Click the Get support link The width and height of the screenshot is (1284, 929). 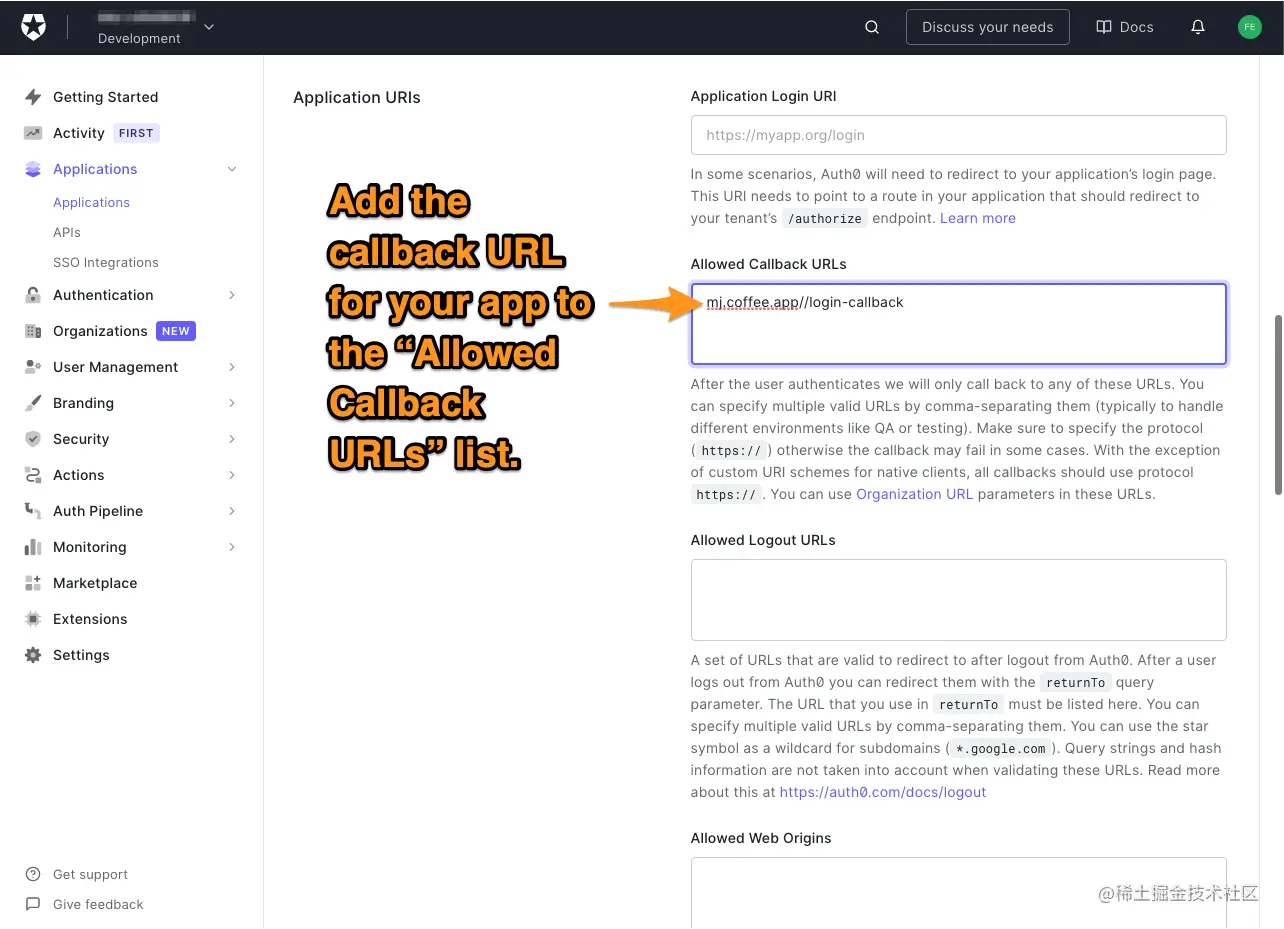point(90,874)
